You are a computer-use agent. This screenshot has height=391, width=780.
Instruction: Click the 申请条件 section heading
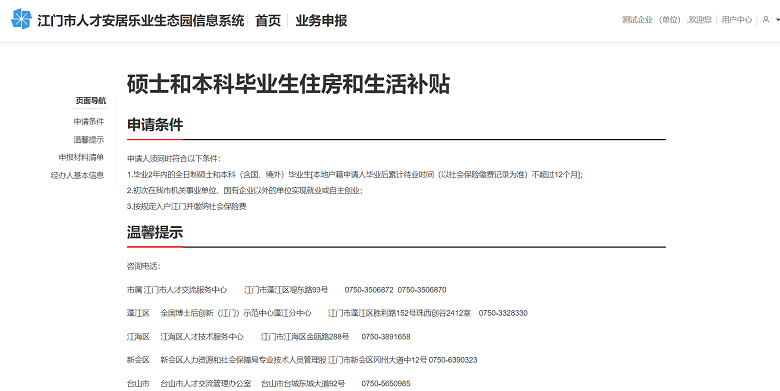point(155,125)
